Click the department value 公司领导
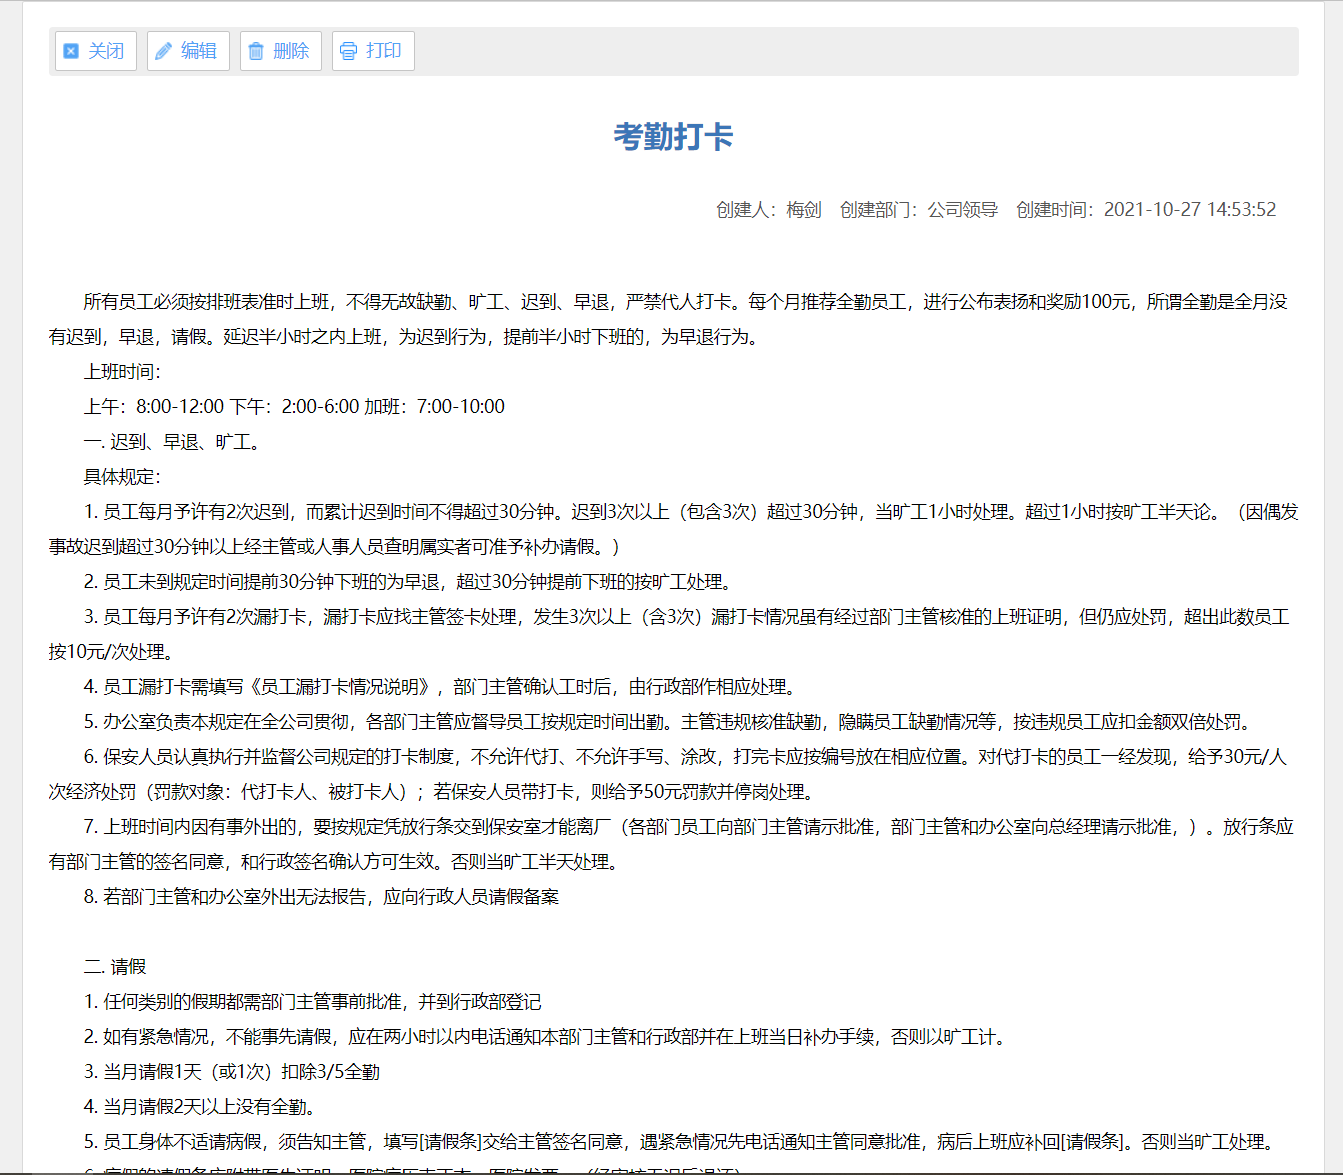The image size is (1343, 1175). (962, 209)
